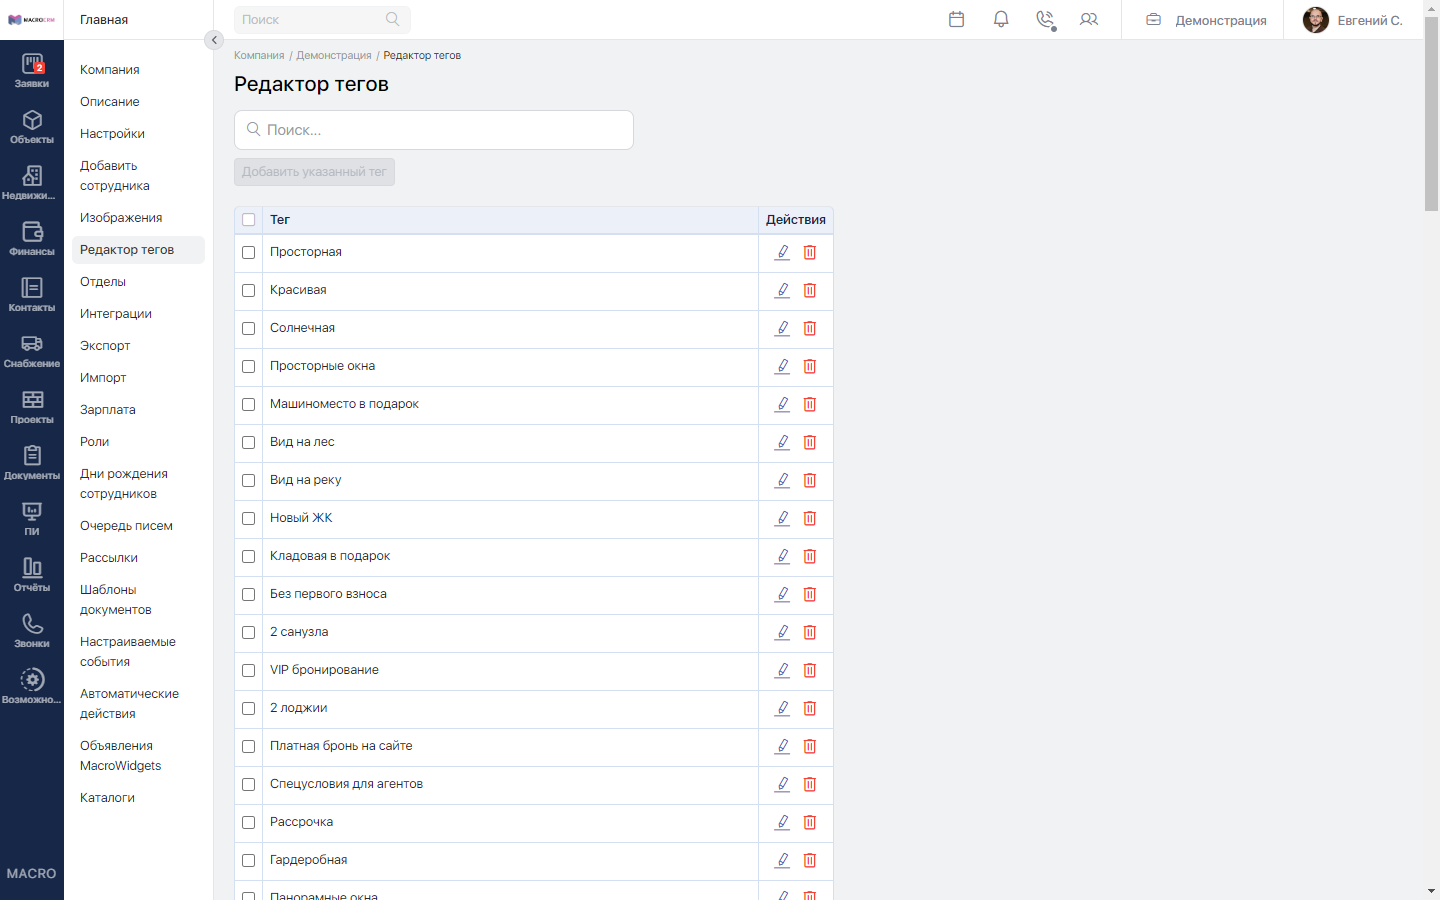Open the Финансы sidebar section
The height and width of the screenshot is (900, 1440).
point(32,238)
